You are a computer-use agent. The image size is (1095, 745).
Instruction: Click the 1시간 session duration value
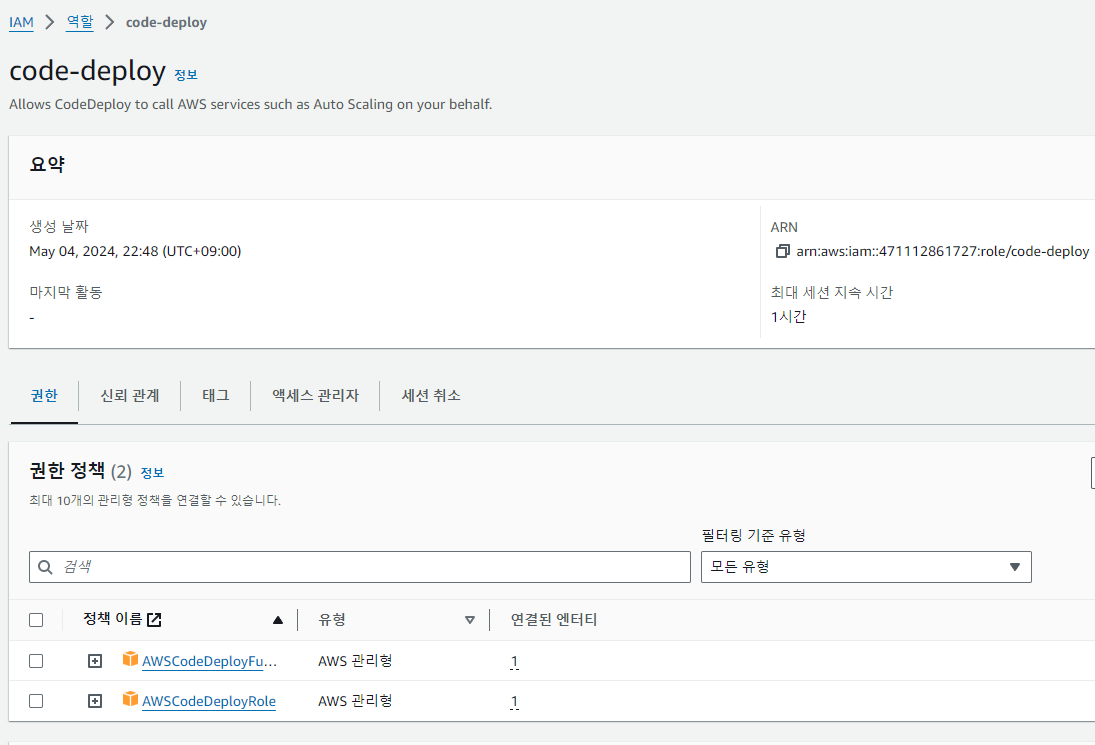point(788,317)
